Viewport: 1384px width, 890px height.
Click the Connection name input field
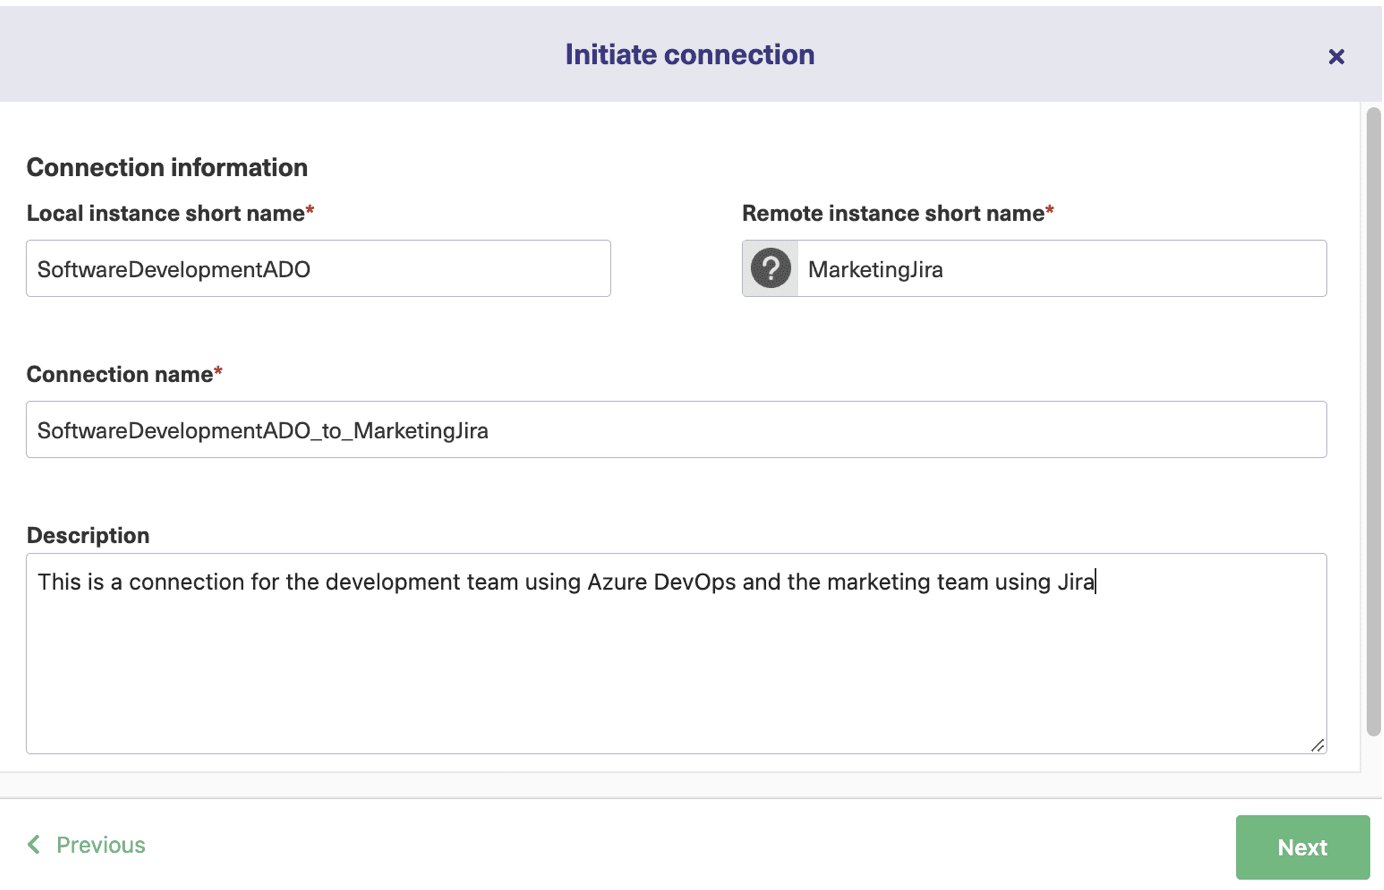point(676,430)
